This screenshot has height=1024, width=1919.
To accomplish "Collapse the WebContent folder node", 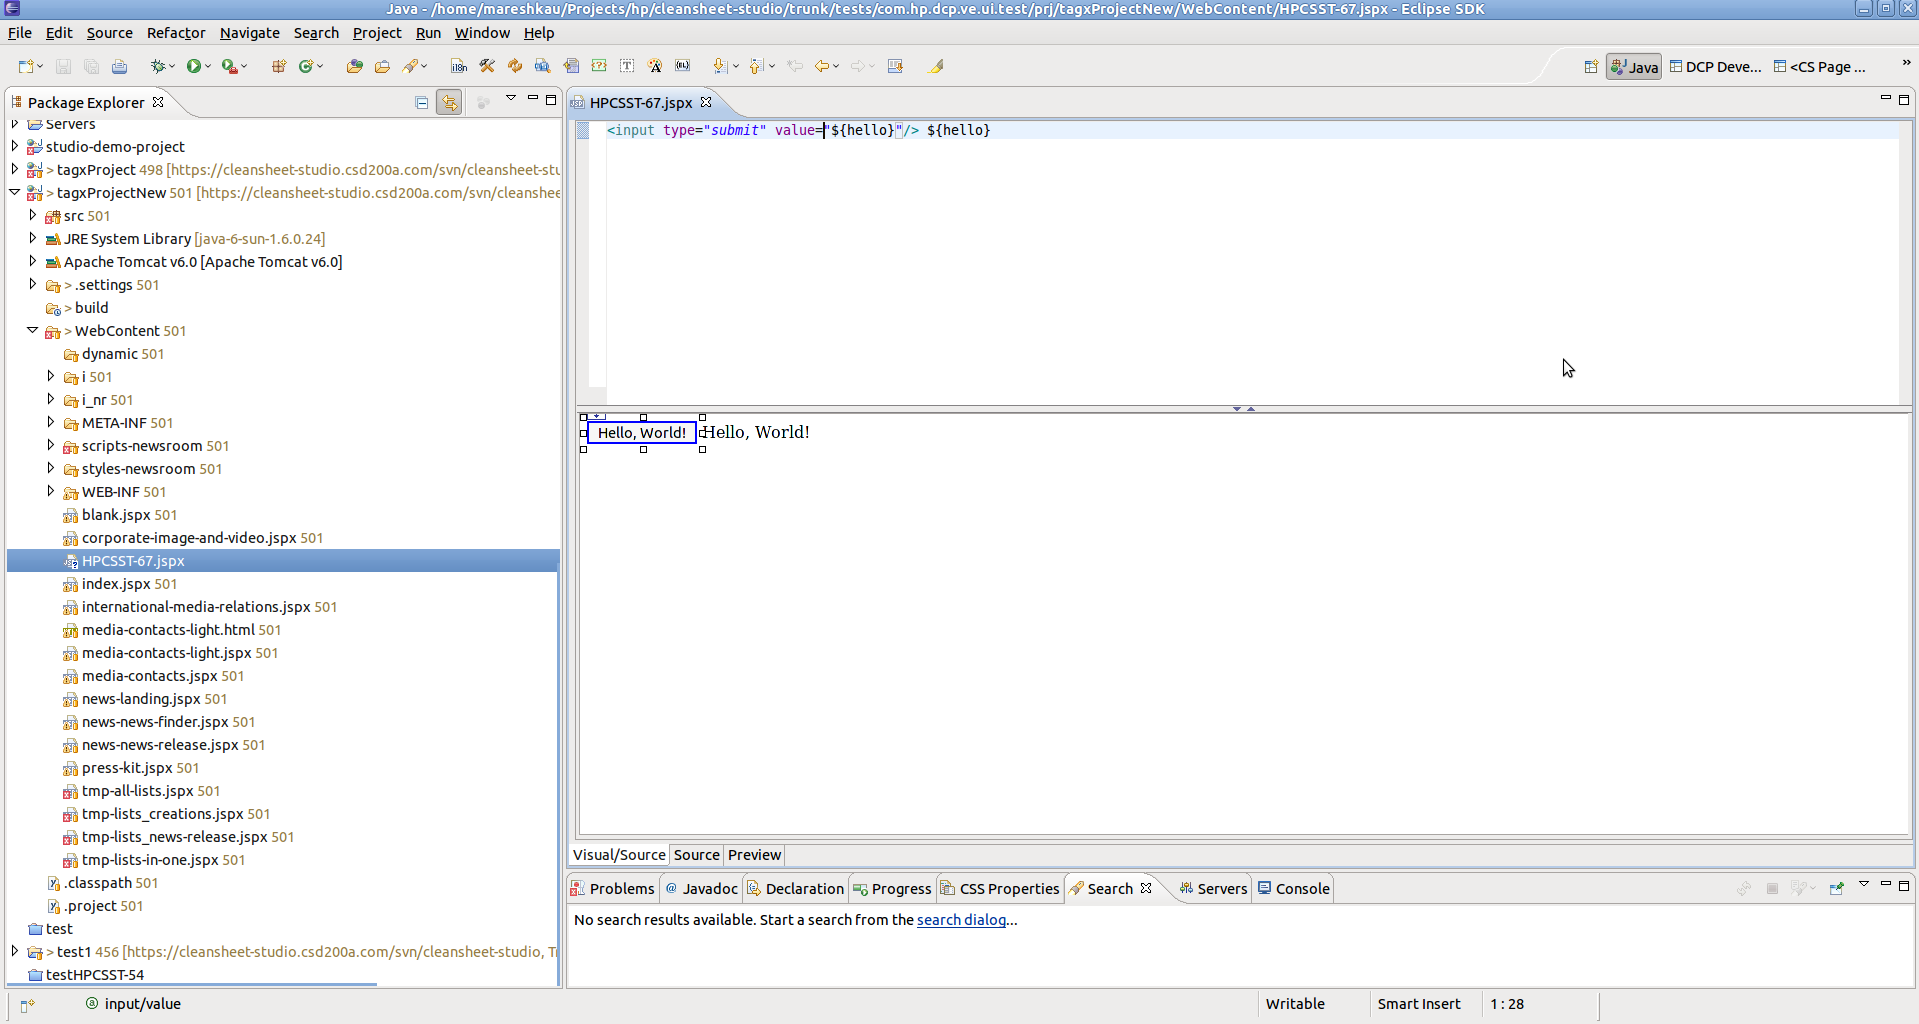I will pos(32,330).
